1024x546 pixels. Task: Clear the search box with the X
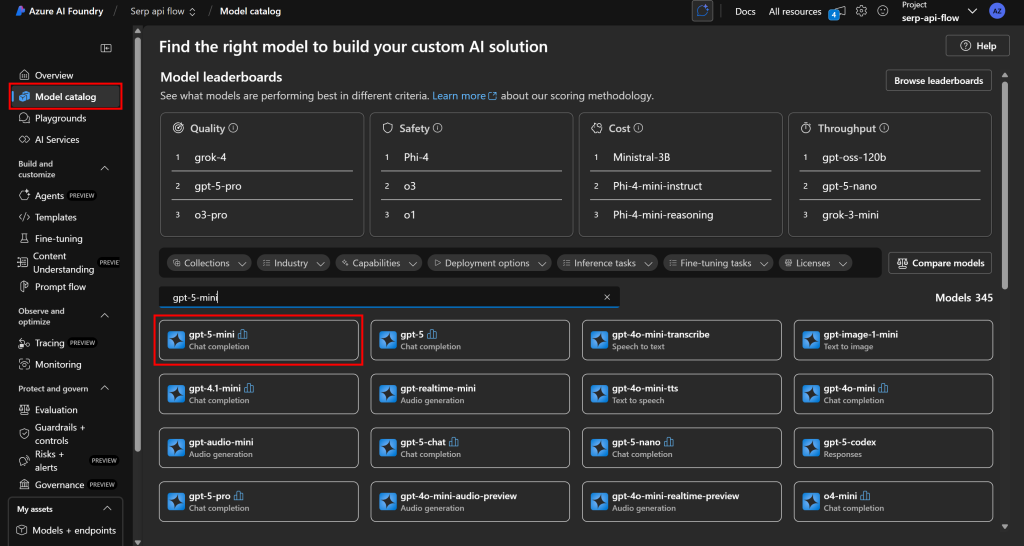click(607, 297)
